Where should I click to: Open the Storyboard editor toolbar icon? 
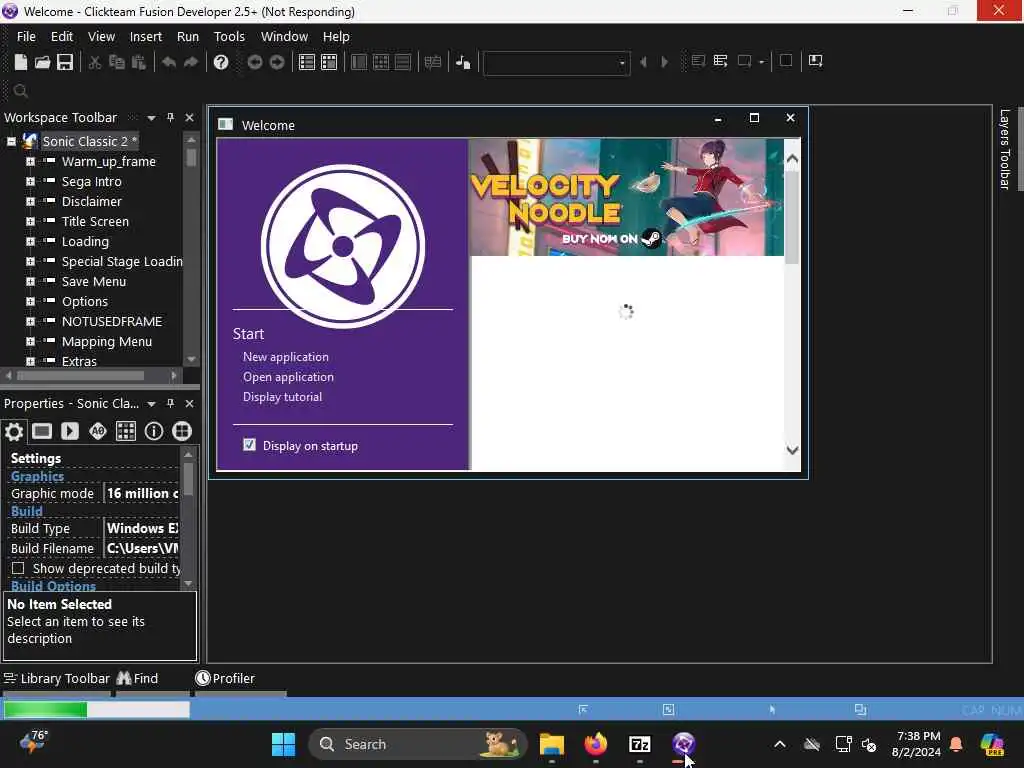[x=307, y=62]
